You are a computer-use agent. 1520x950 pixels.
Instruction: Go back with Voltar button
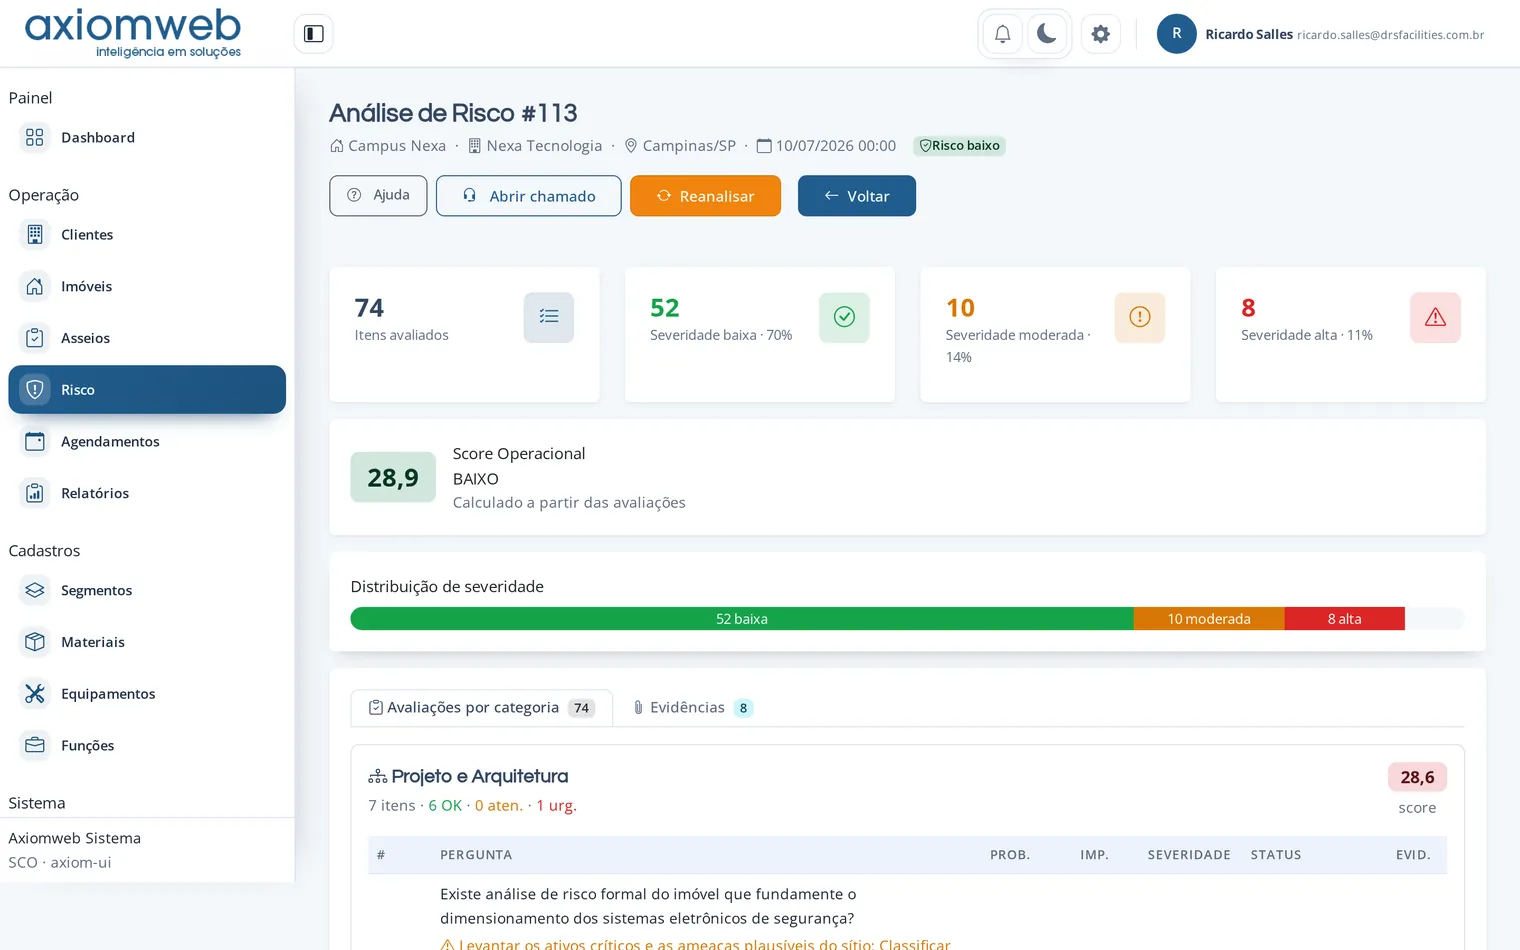tap(857, 196)
